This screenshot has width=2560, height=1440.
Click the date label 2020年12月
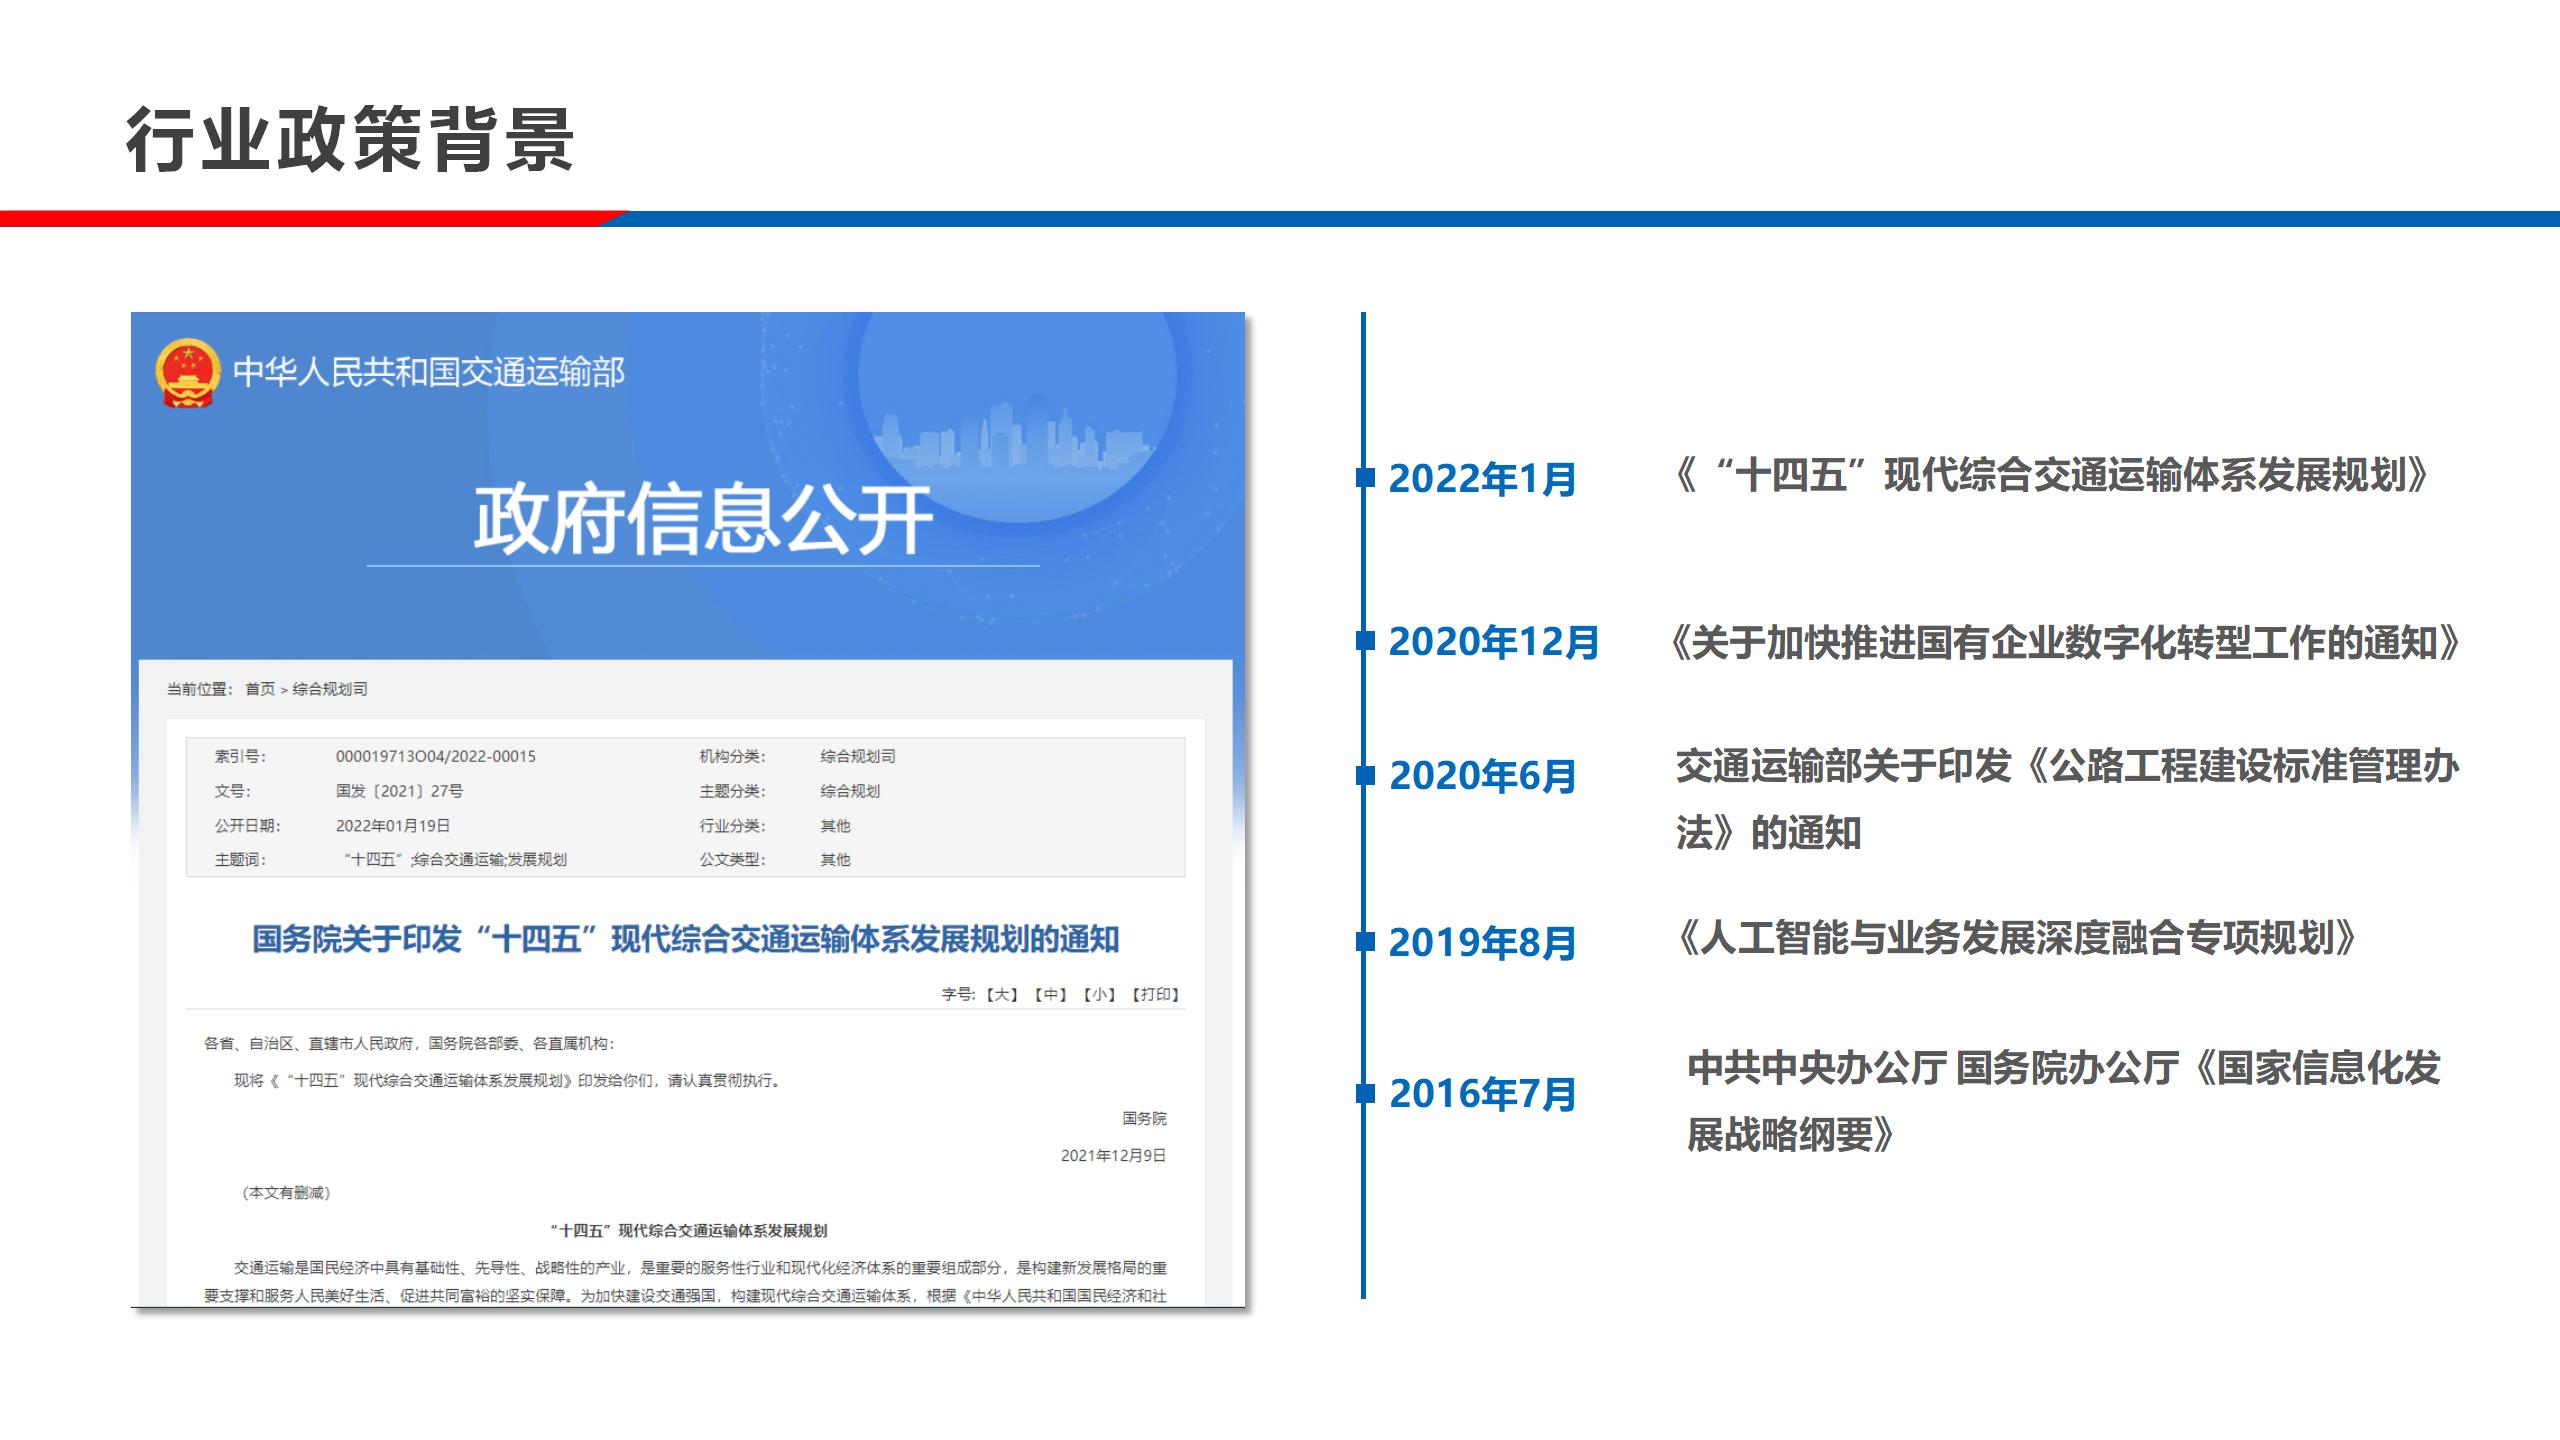pos(1495,642)
